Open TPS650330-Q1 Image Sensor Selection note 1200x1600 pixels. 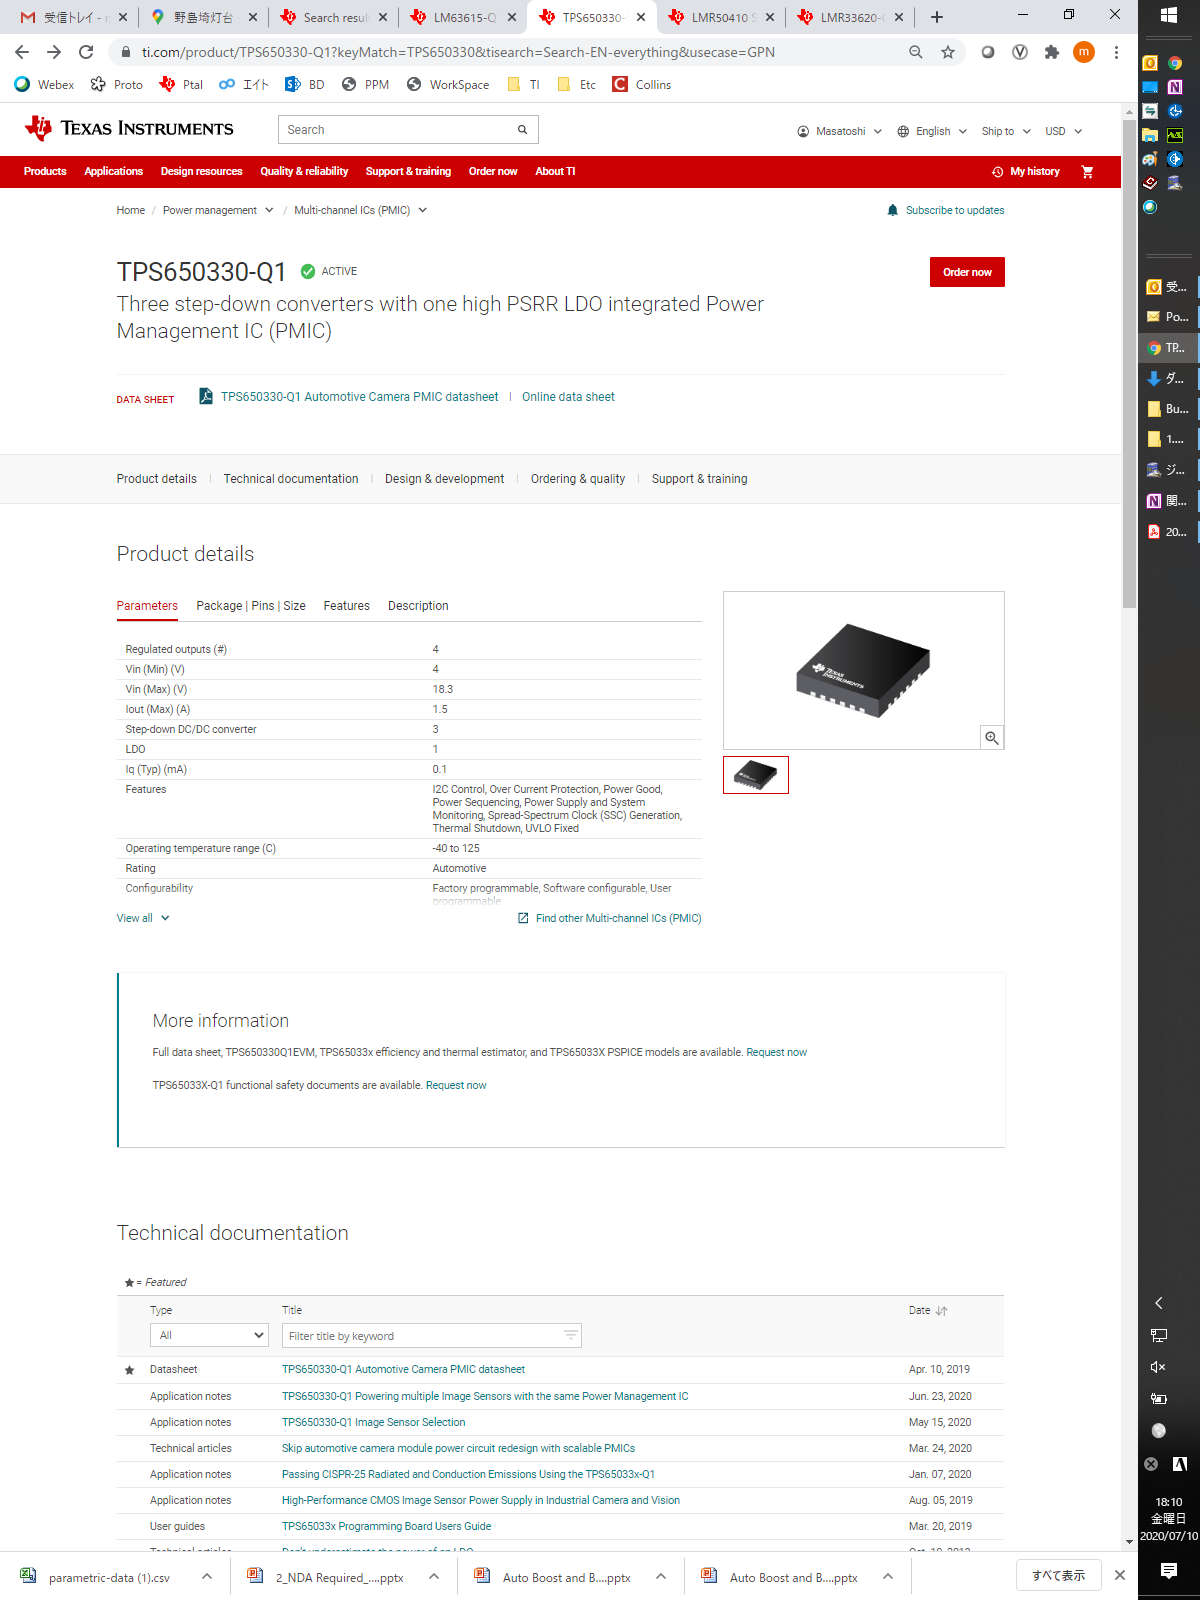(373, 1422)
